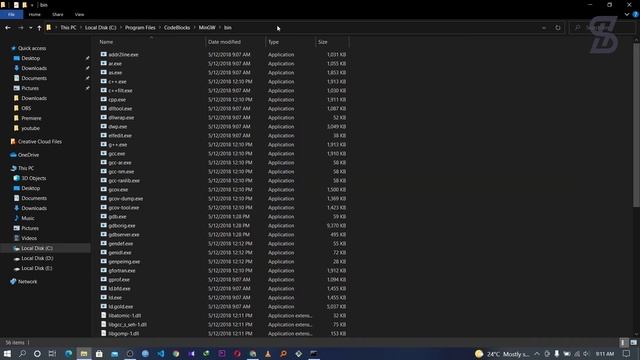This screenshot has width=640, height=360.
Task: Click the Back navigation arrow
Action: [x=8, y=28]
